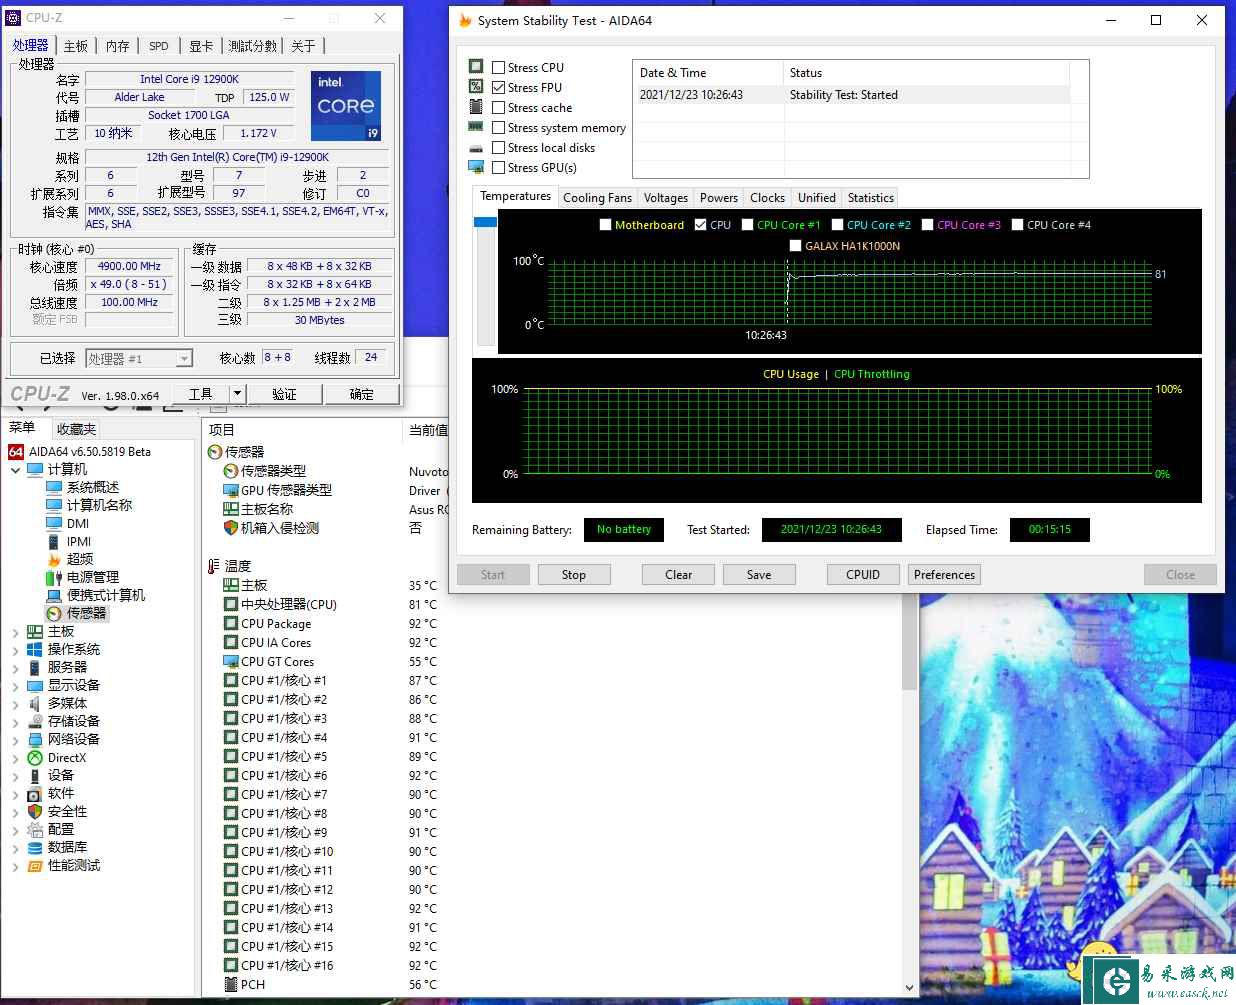This screenshot has height=1005, width=1236.
Task: Enable the Stress cache checkbox
Action: 498,107
